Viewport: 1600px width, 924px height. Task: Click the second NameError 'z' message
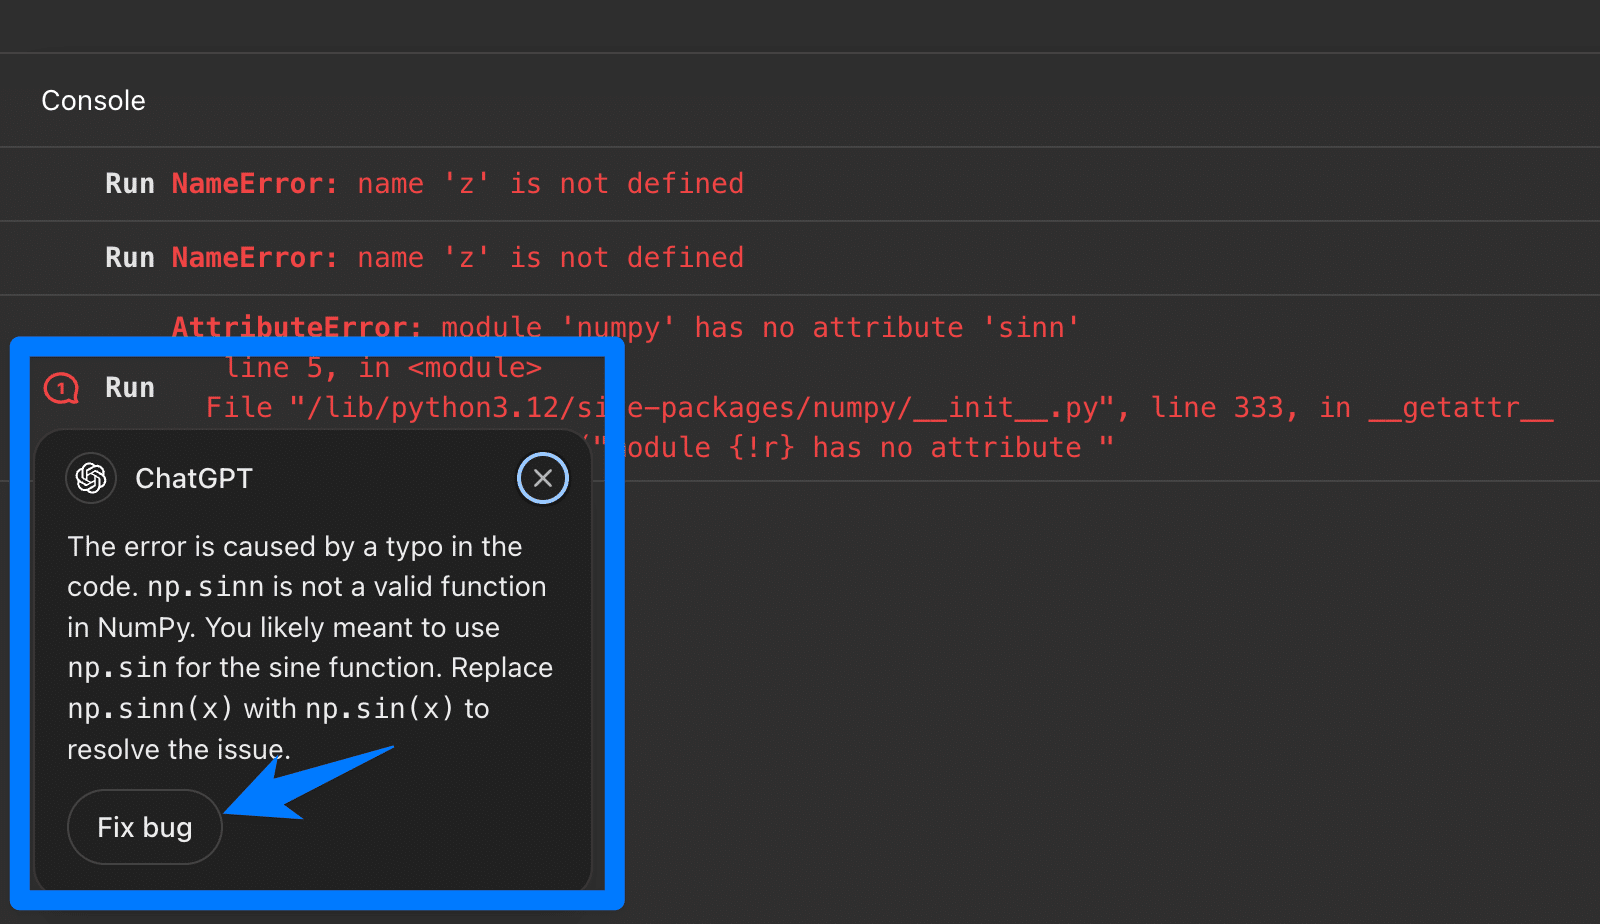click(x=457, y=258)
